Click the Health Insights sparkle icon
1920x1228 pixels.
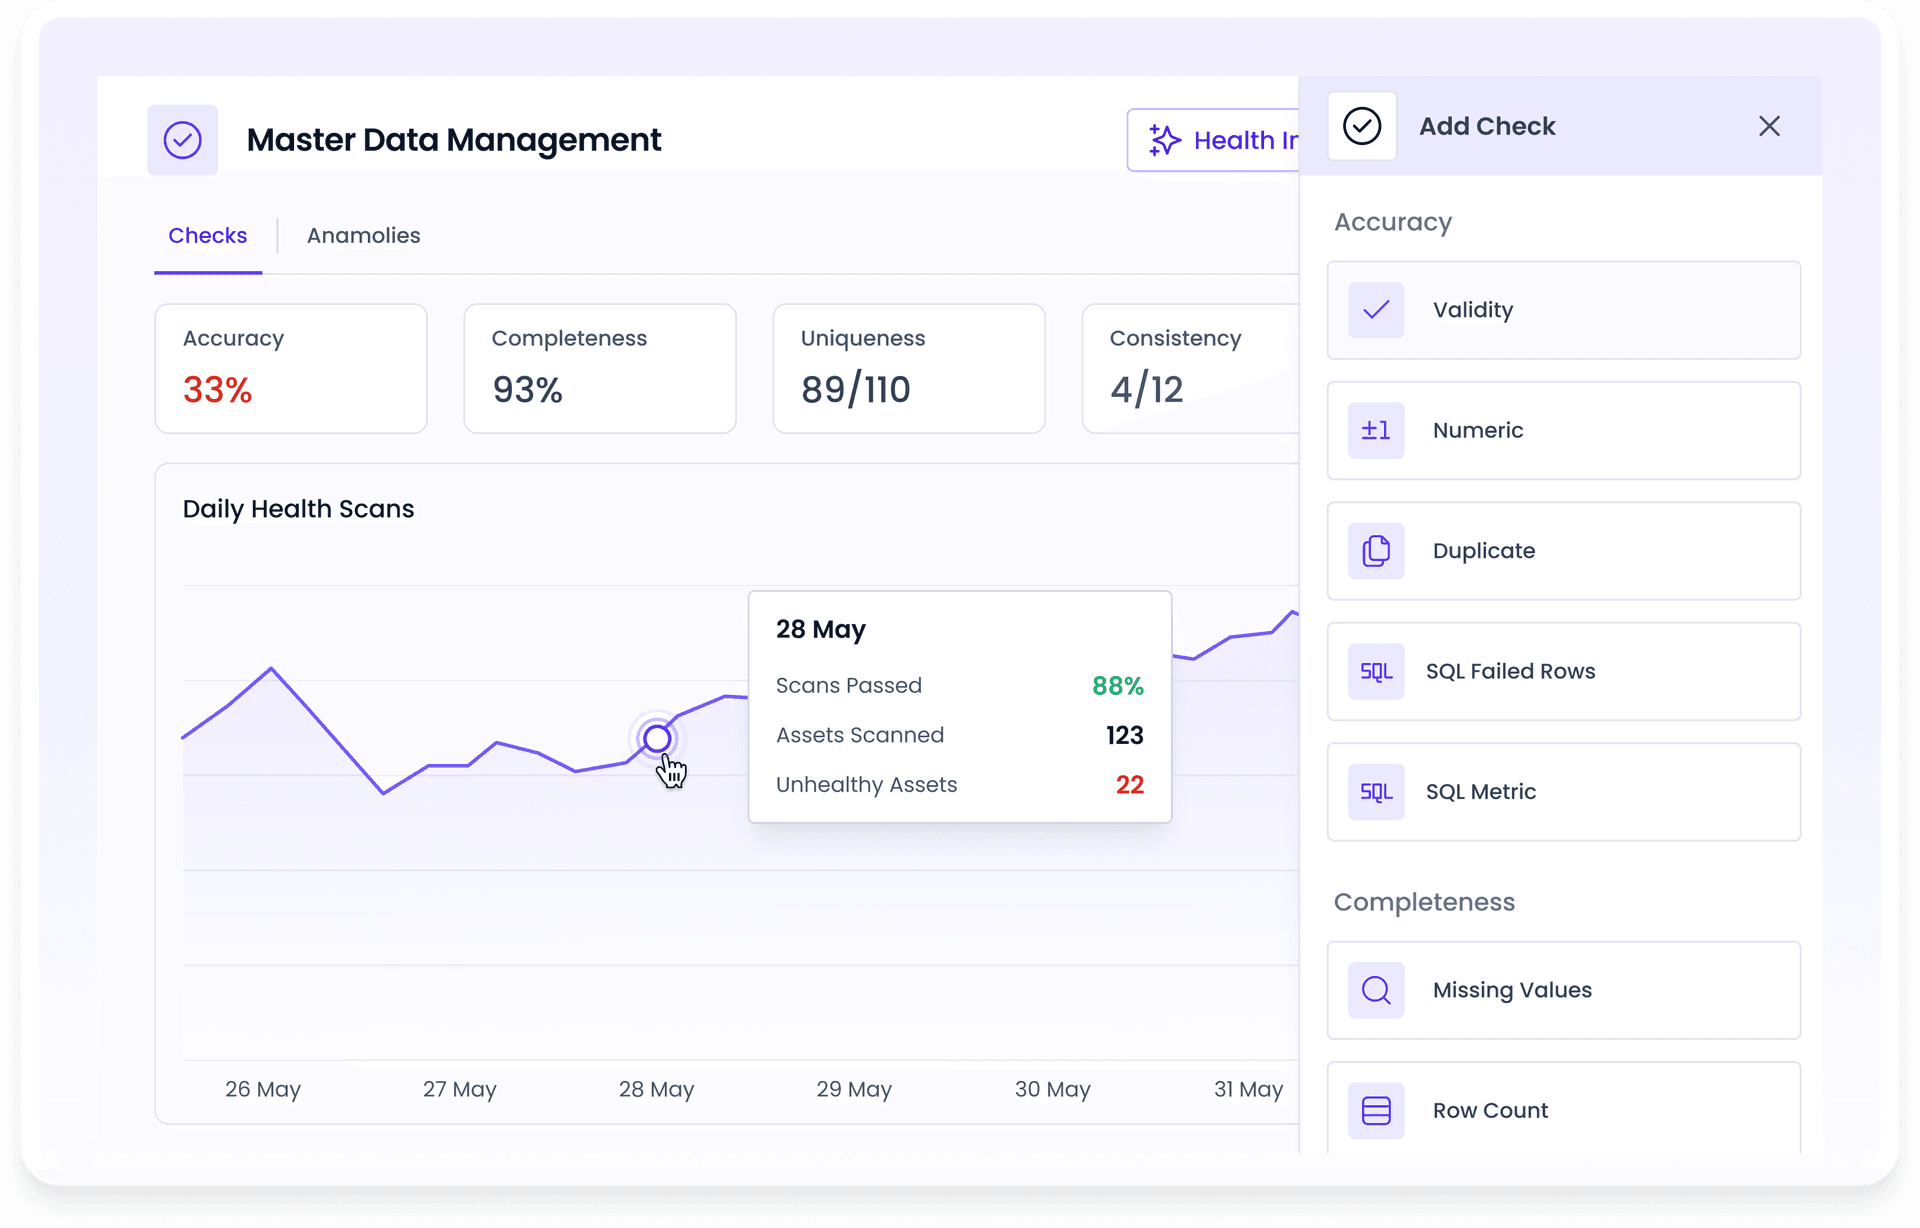tap(1163, 140)
